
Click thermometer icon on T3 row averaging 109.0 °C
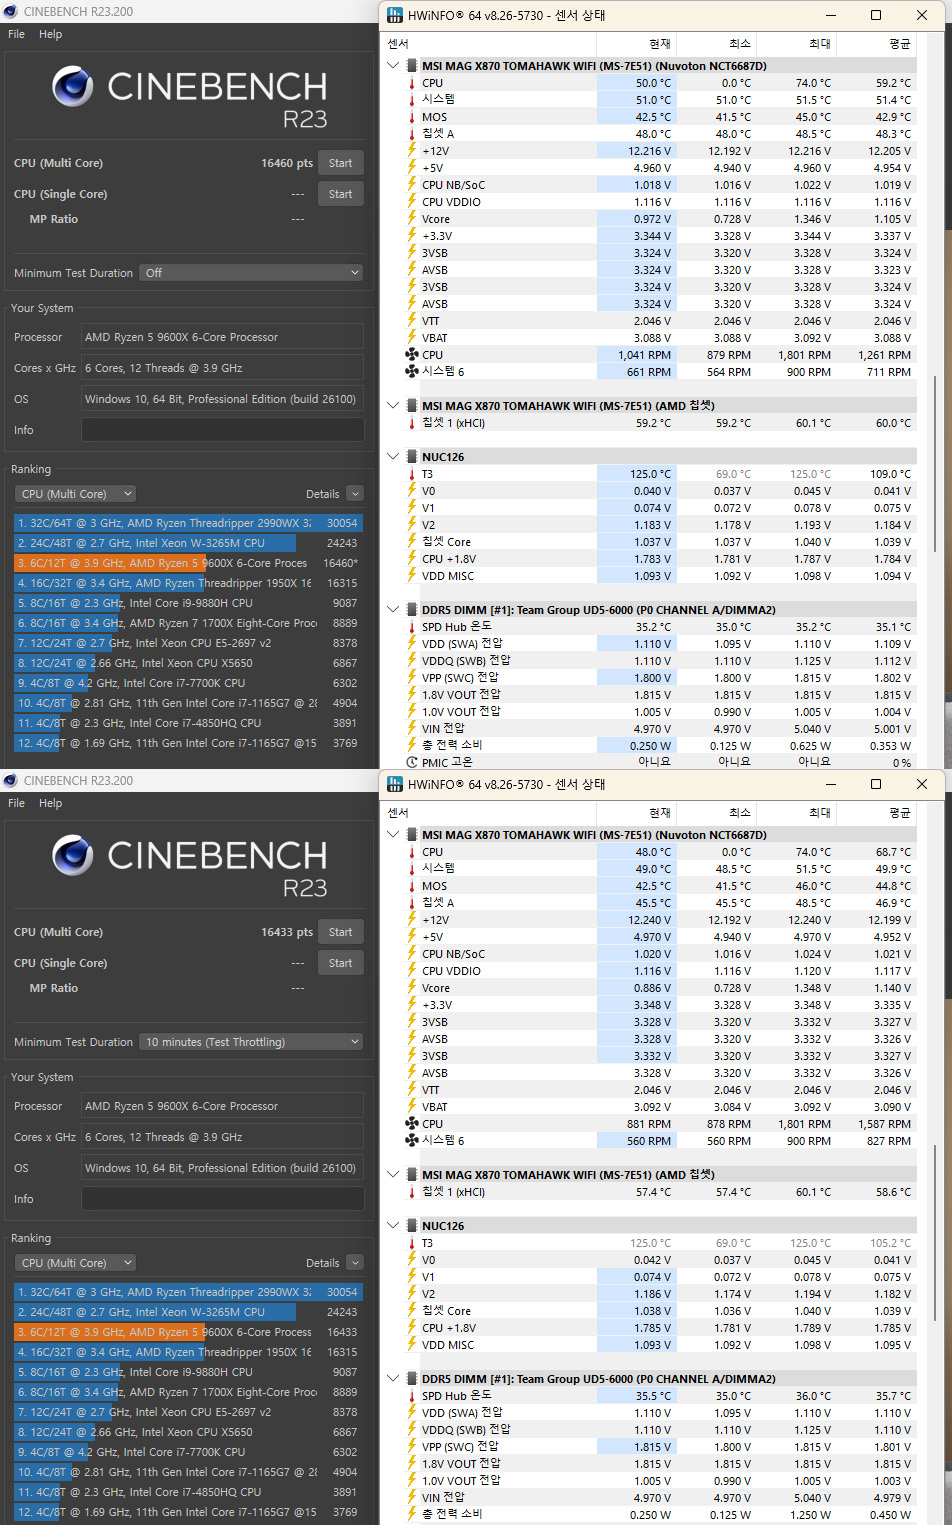pos(411,474)
